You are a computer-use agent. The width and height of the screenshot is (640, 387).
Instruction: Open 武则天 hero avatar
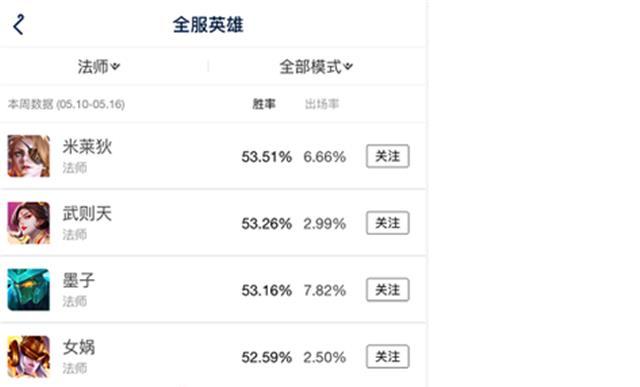(x=29, y=223)
